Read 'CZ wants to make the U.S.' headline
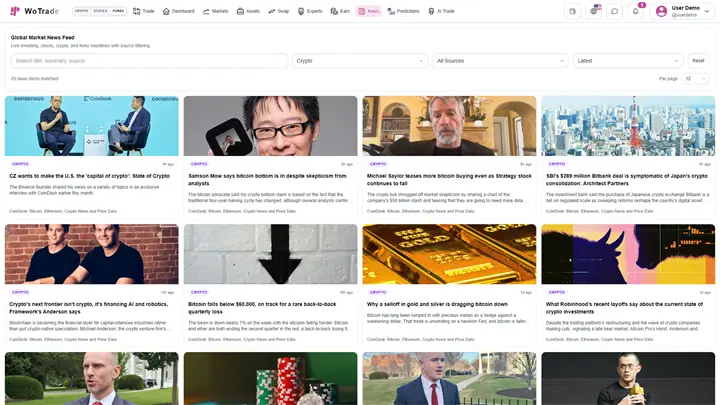 (90, 176)
